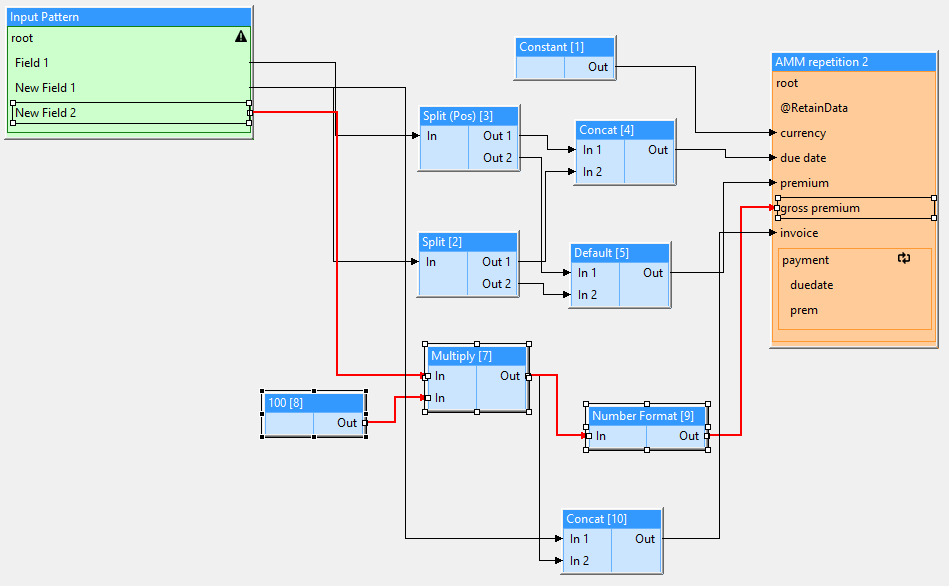This screenshot has height=586, width=949.
Task: Click the Out port of Concat [4]
Action: click(x=657, y=150)
